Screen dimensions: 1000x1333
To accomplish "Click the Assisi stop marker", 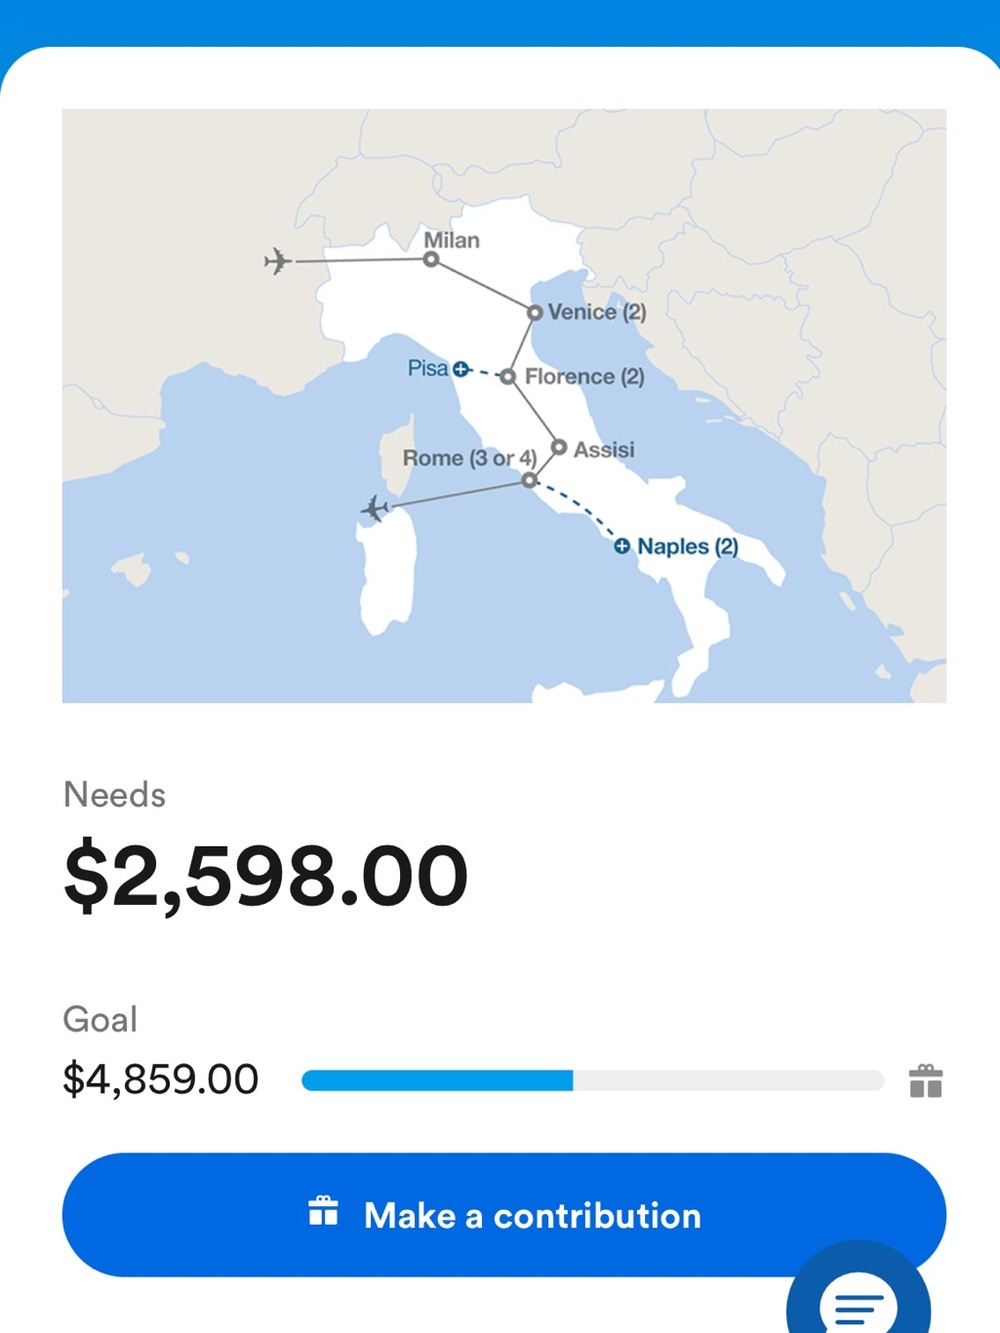I will [559, 447].
